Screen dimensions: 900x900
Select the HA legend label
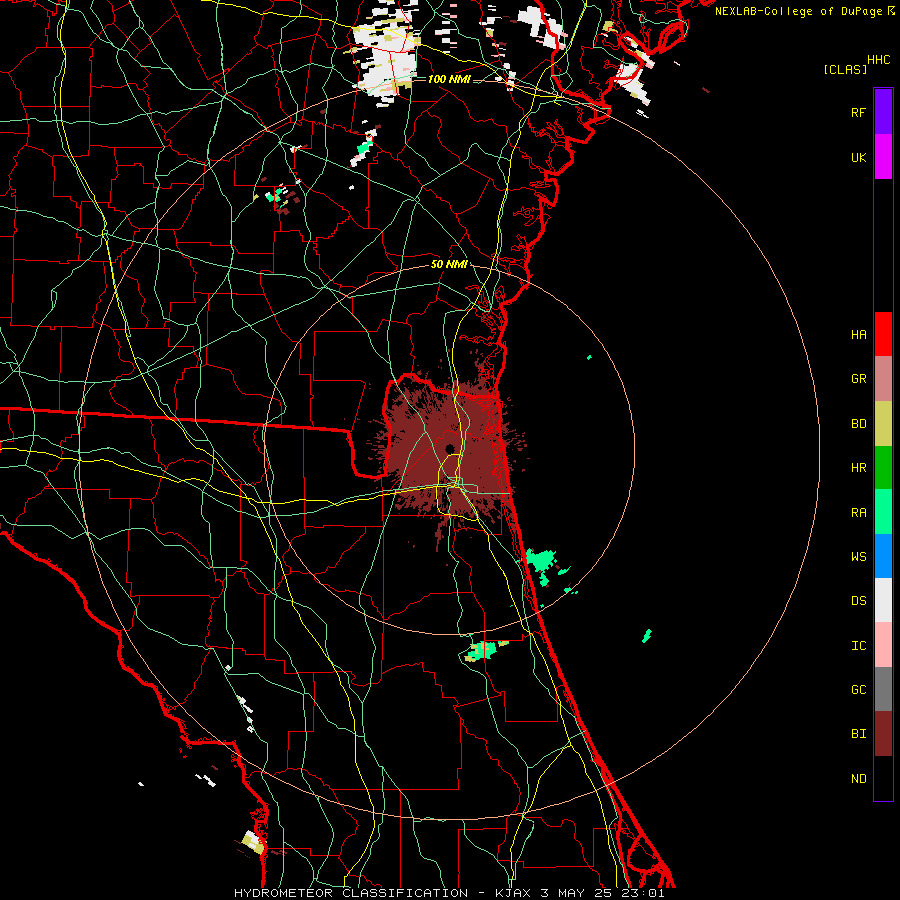pyautogui.click(x=858, y=334)
